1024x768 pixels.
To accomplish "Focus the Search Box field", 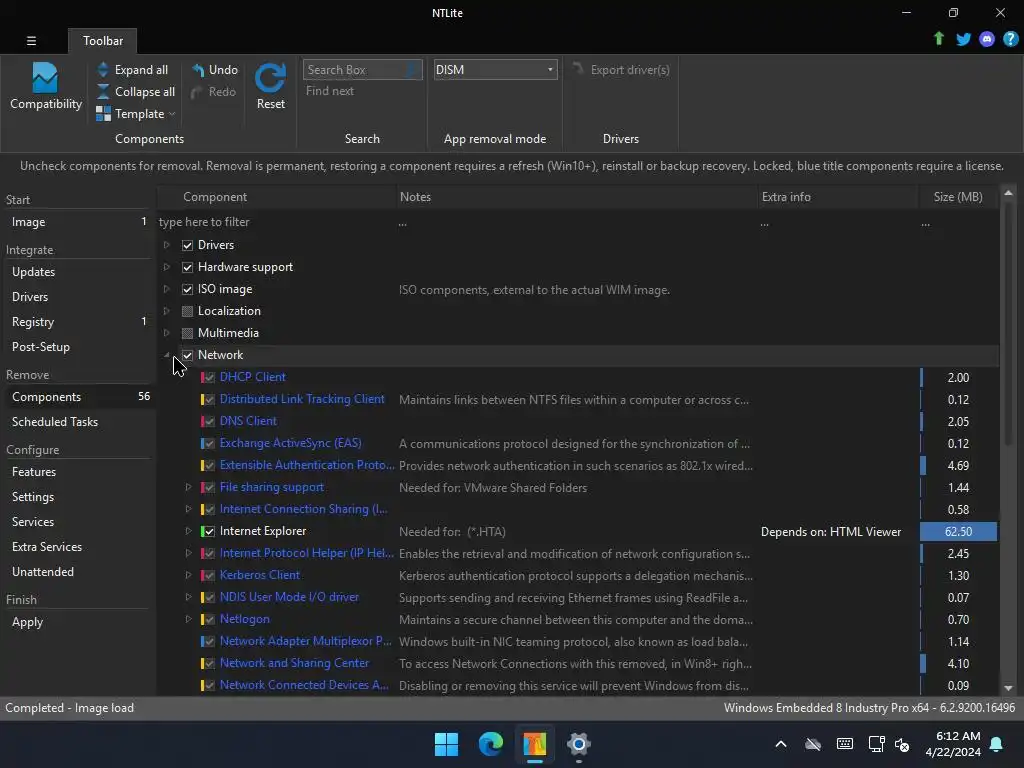I will (x=362, y=70).
